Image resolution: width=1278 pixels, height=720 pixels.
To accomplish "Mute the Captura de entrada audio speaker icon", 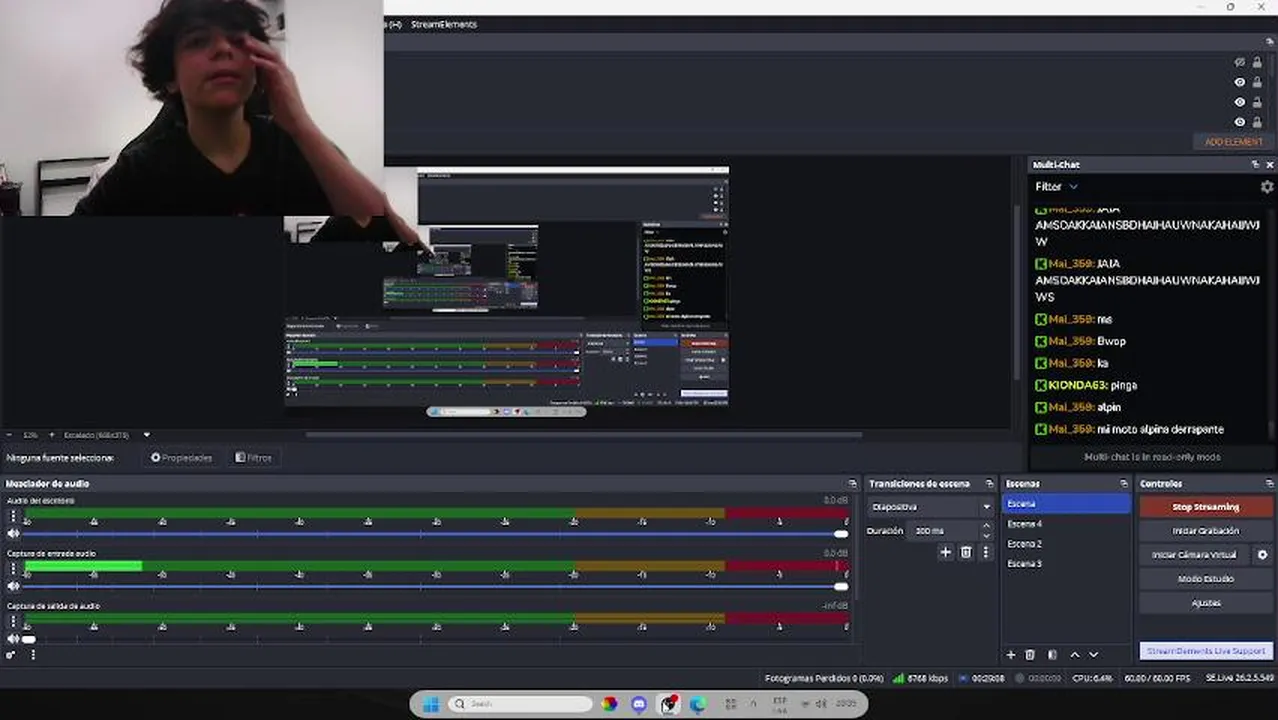I will pyautogui.click(x=13, y=586).
